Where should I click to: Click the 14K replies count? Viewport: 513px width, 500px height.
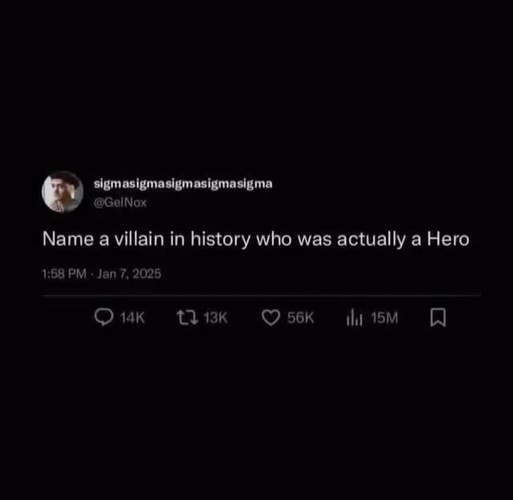pos(132,318)
